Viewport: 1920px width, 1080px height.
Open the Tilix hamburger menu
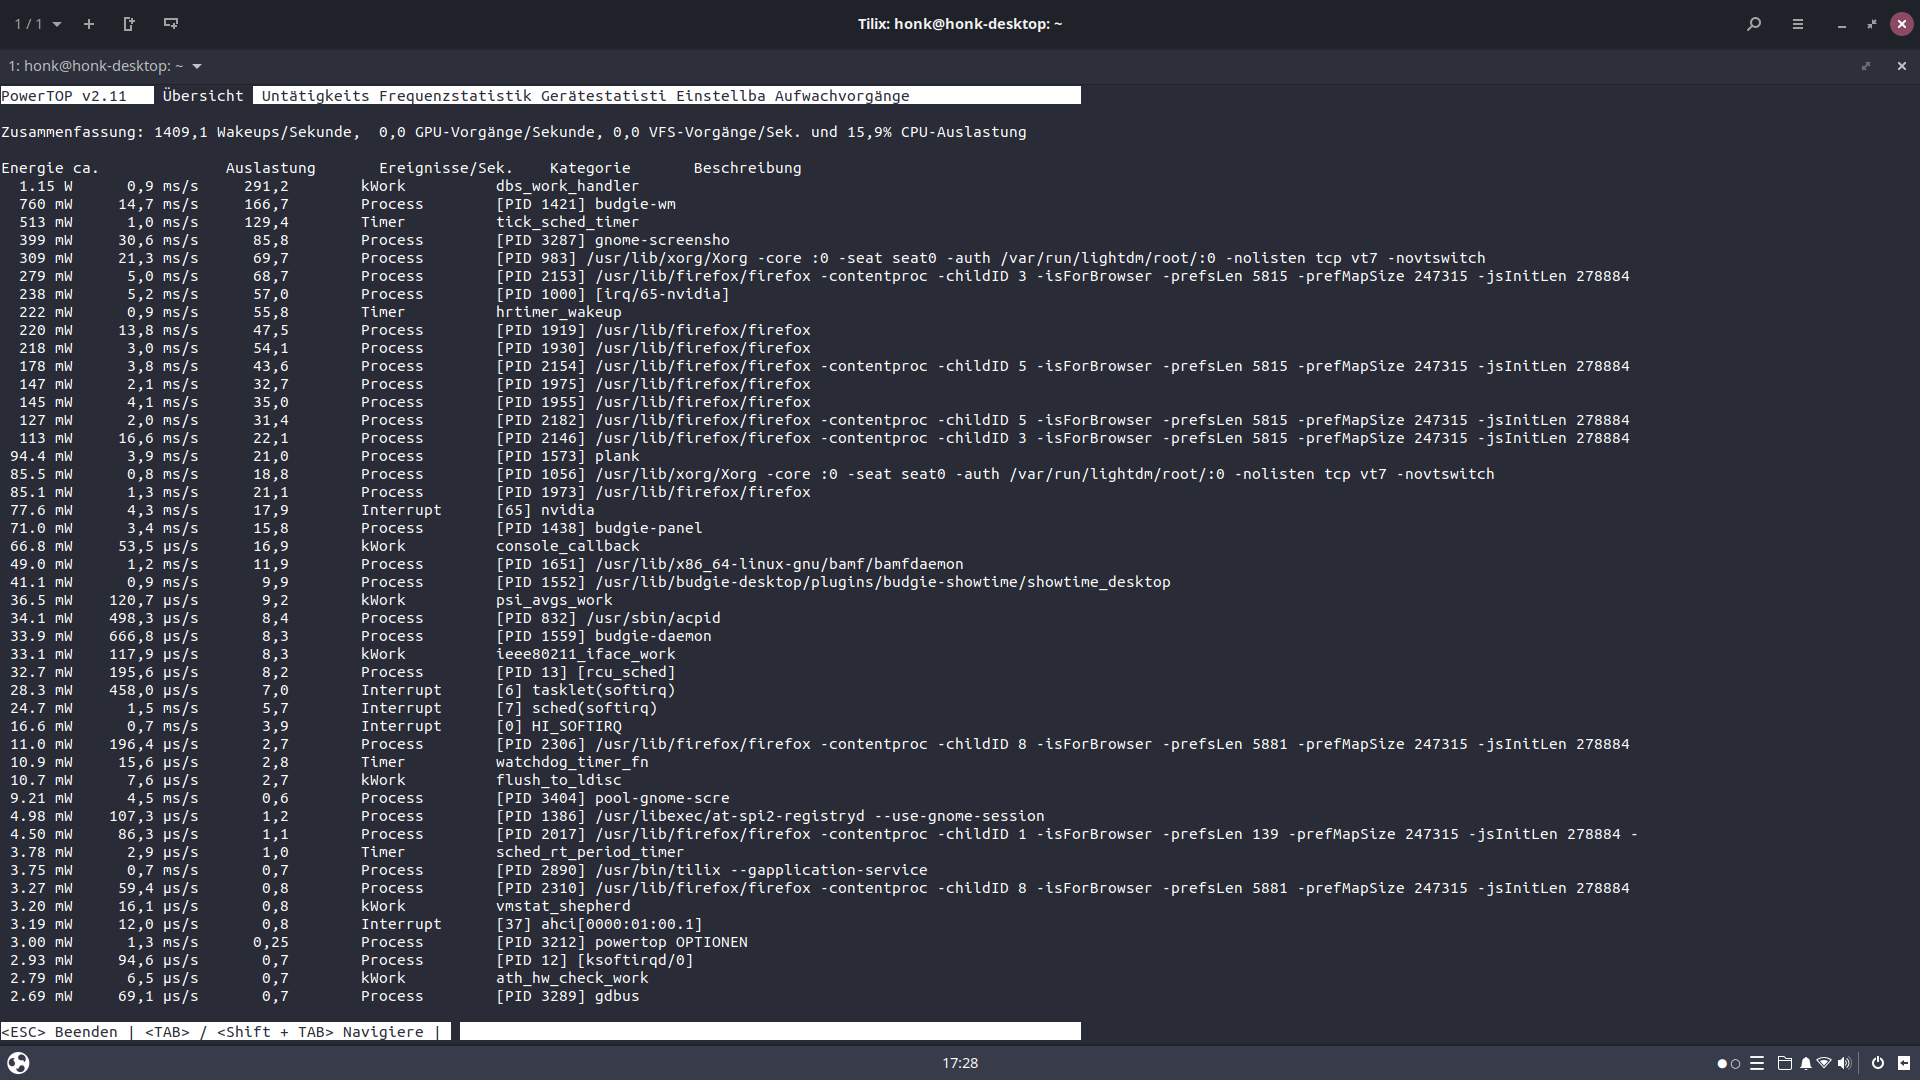(1798, 24)
